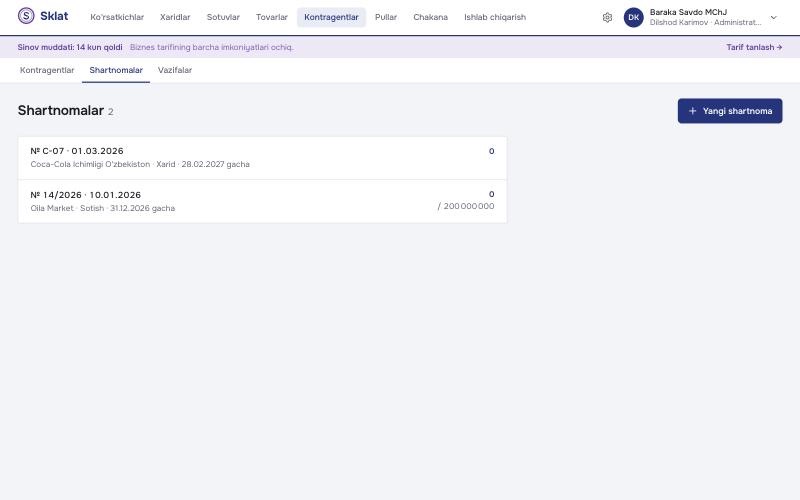Click the Sklat brand name

pos(54,16)
